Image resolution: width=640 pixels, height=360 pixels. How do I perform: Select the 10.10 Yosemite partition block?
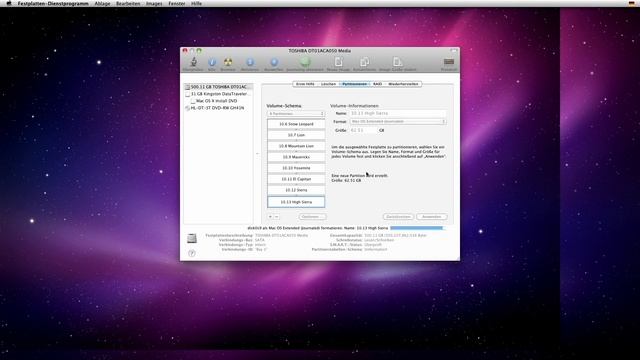tap(296, 168)
